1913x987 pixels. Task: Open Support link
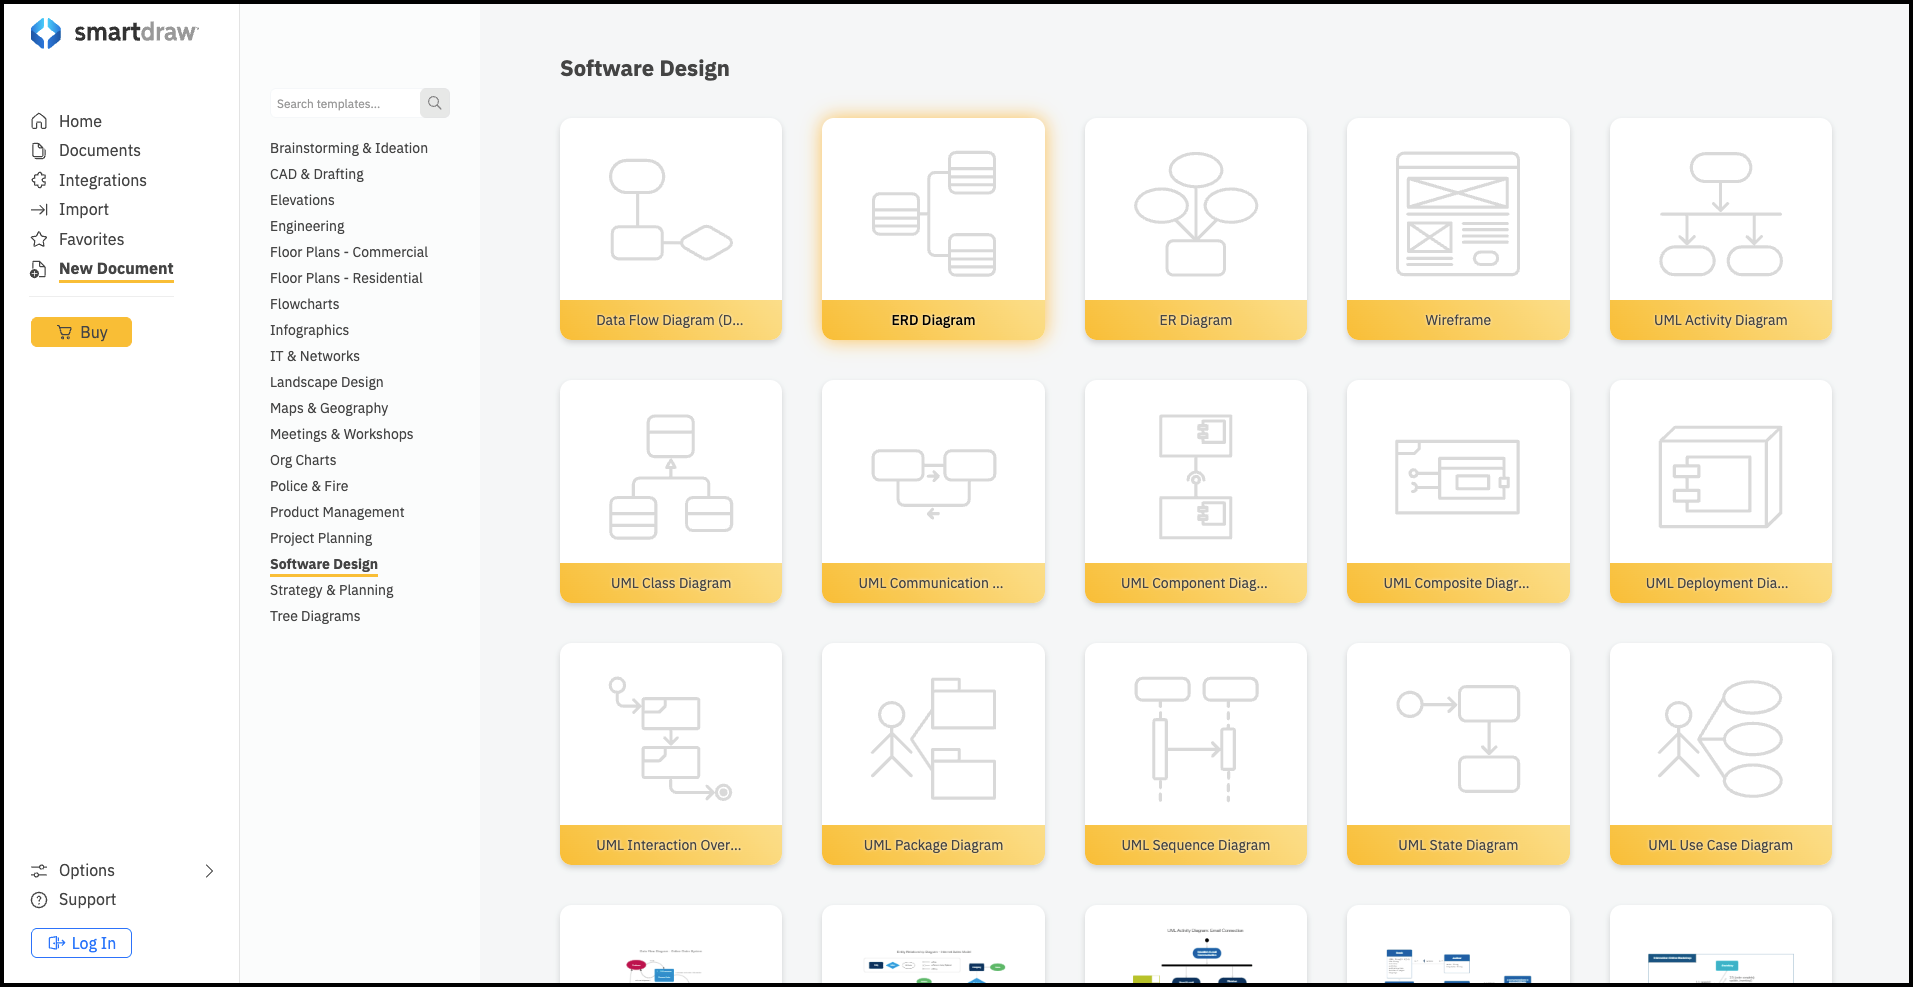[87, 899]
